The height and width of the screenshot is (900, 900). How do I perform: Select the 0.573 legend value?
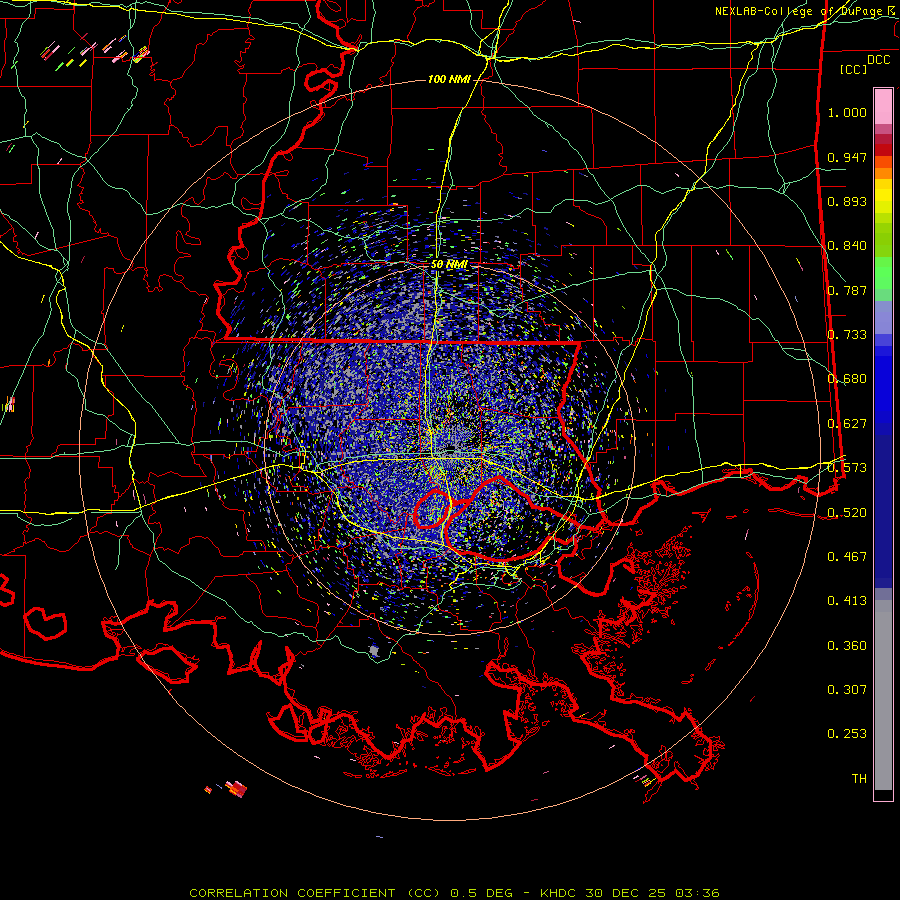(x=847, y=468)
